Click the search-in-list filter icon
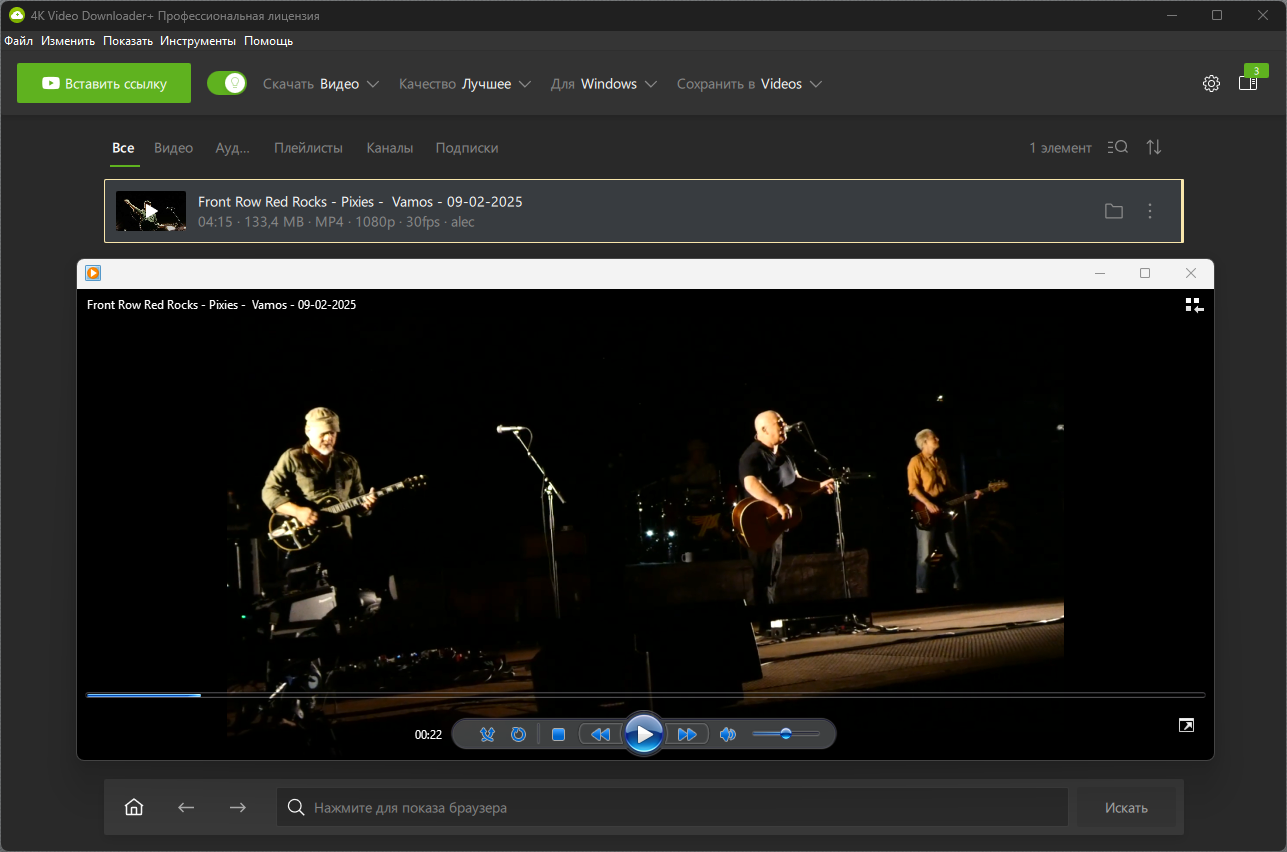 tap(1118, 147)
